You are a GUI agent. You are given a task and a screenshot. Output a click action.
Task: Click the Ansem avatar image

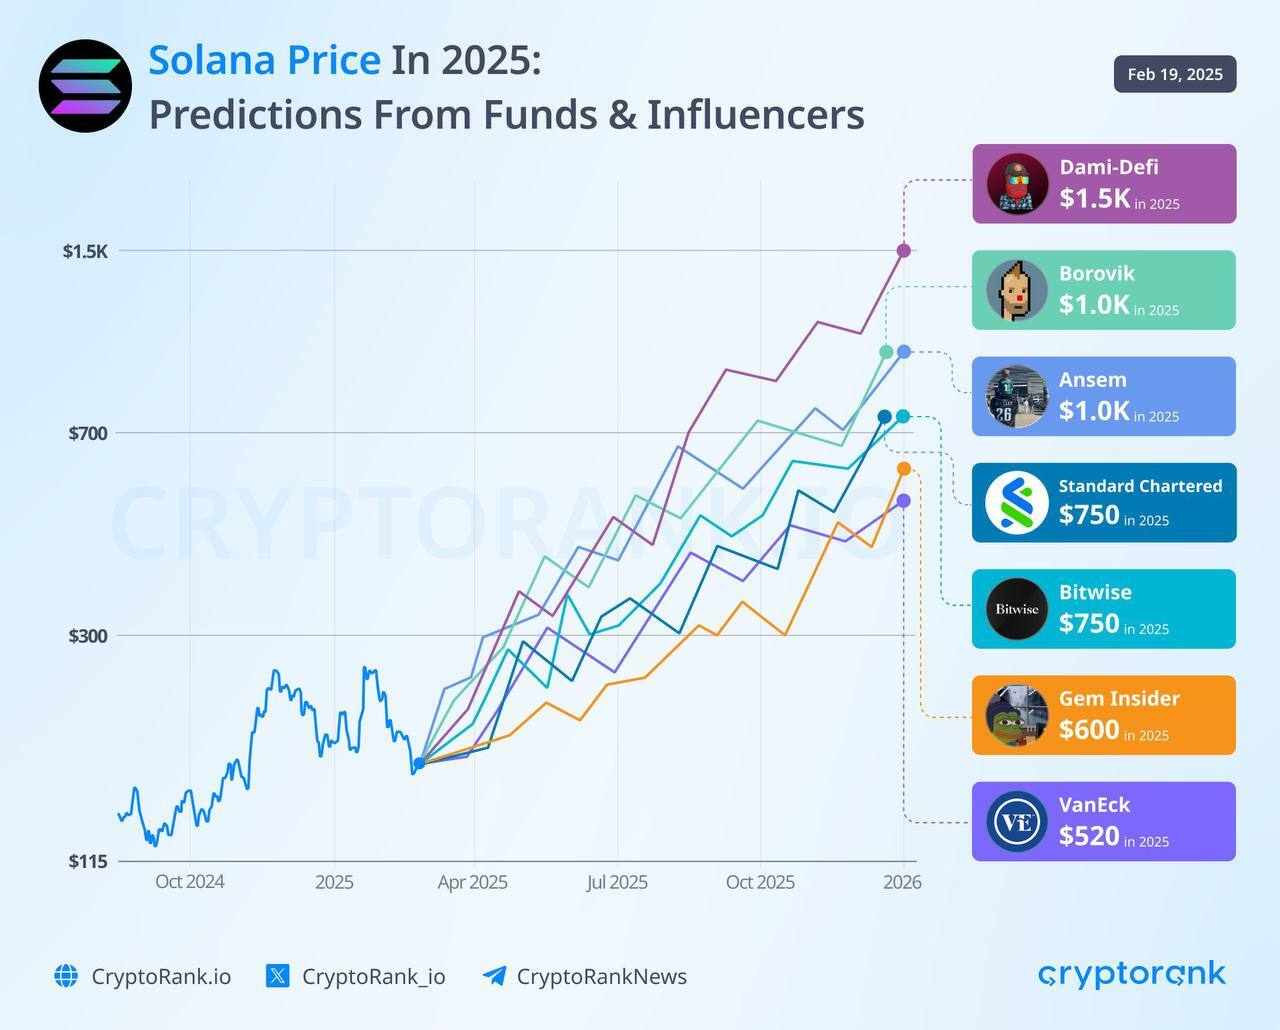(x=1017, y=397)
